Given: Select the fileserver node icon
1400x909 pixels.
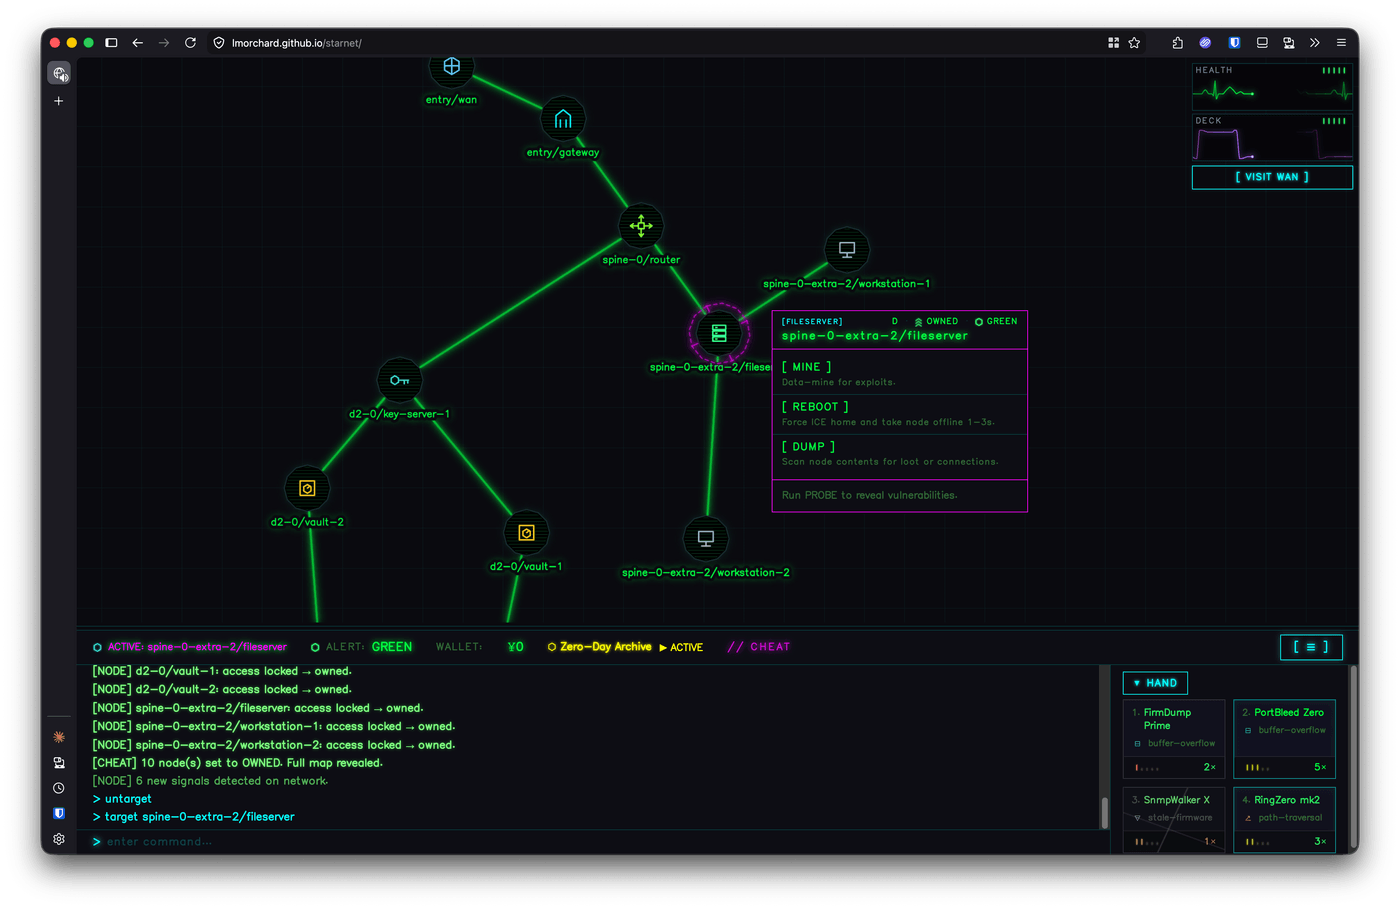Looking at the screenshot, I should [x=719, y=333].
